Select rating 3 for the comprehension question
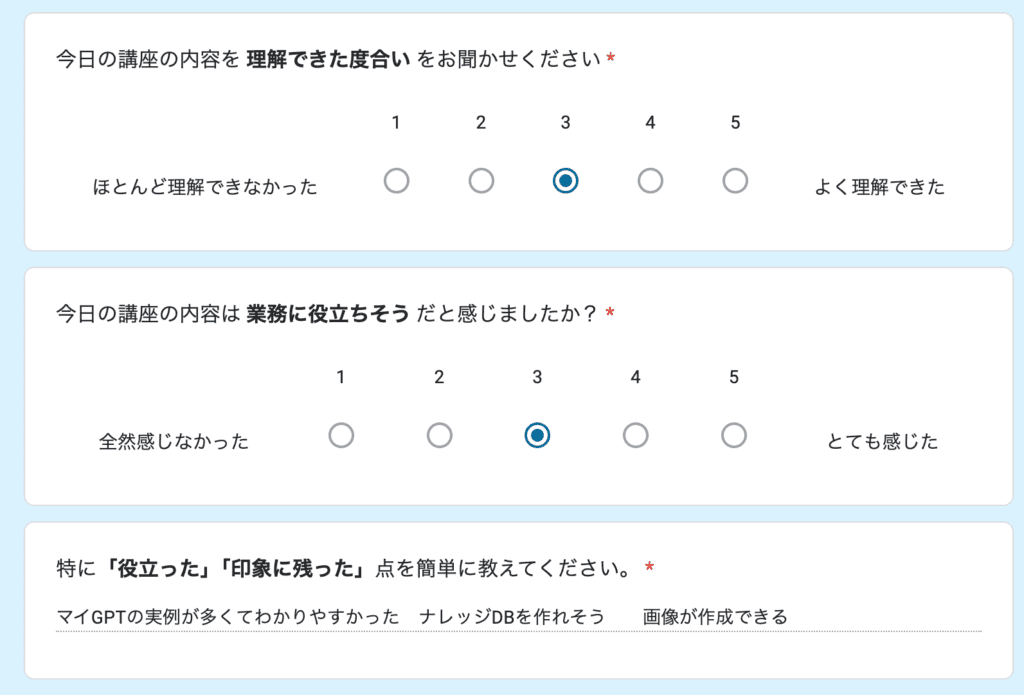The height and width of the screenshot is (695, 1024). [565, 181]
